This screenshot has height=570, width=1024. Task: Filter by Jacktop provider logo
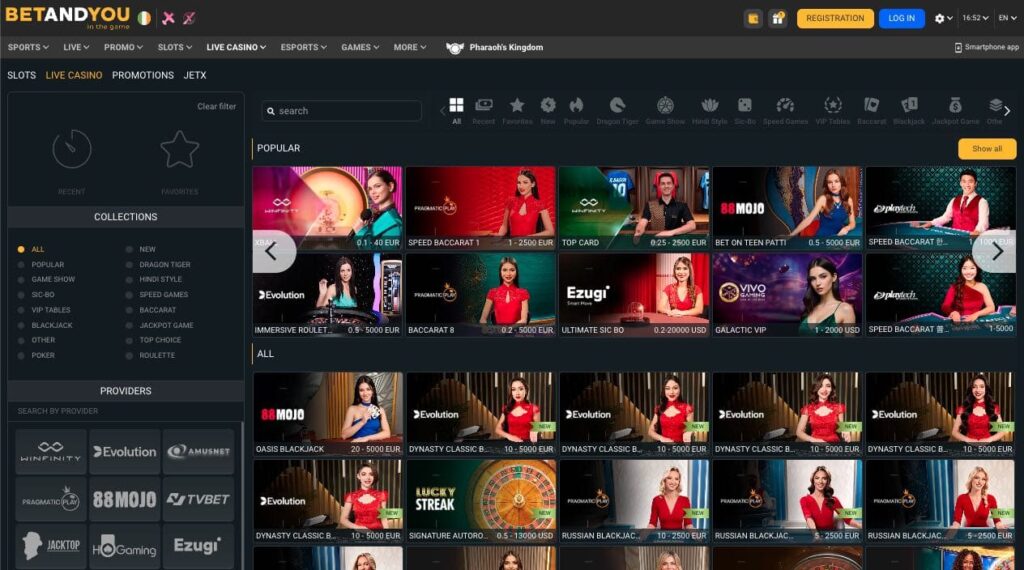coord(51,546)
